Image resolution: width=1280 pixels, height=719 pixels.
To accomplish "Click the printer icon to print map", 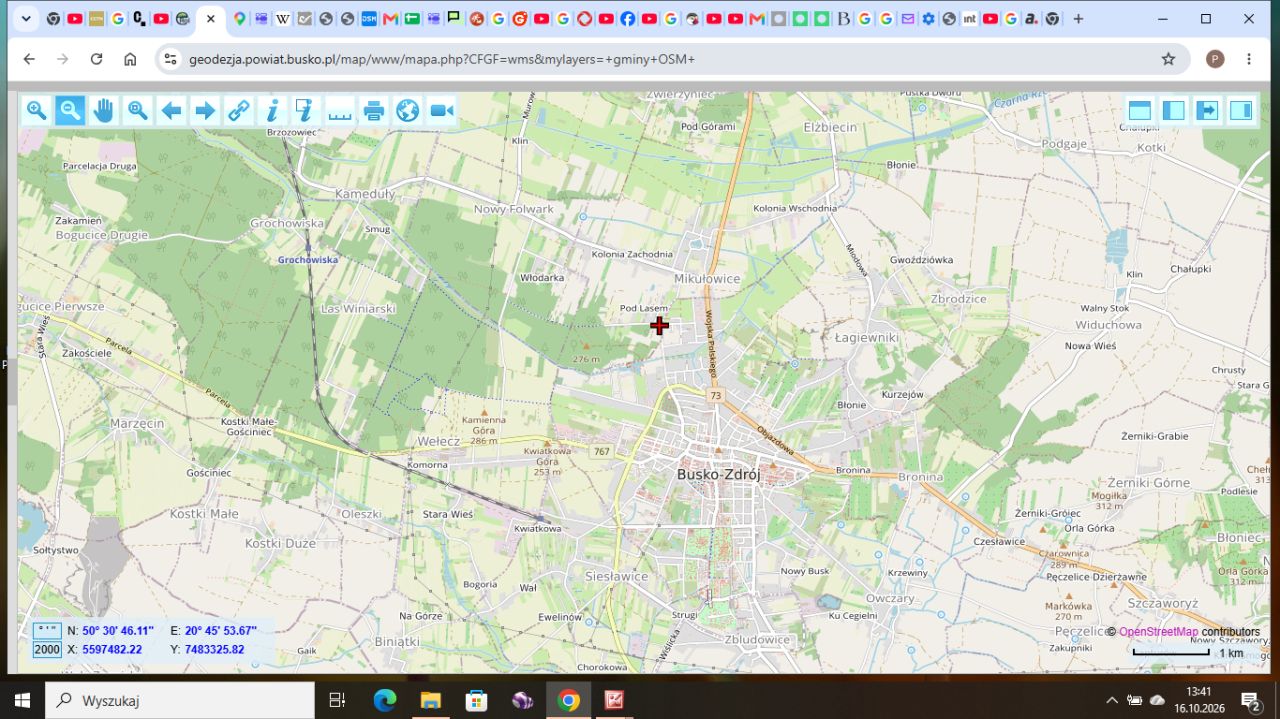I will (x=374, y=110).
